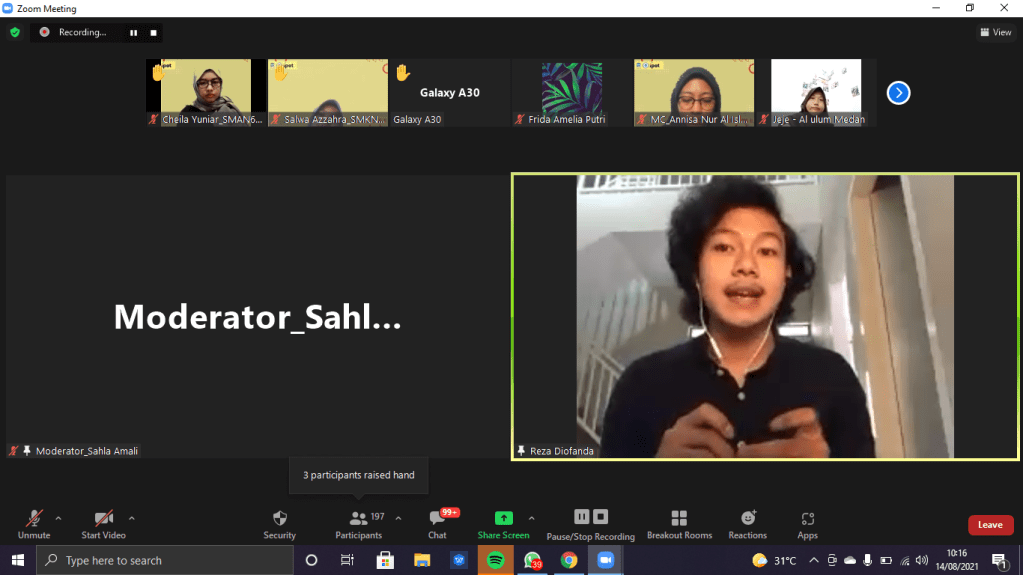1023x575 pixels.
Task: Unmute the microphone
Action: click(34, 523)
